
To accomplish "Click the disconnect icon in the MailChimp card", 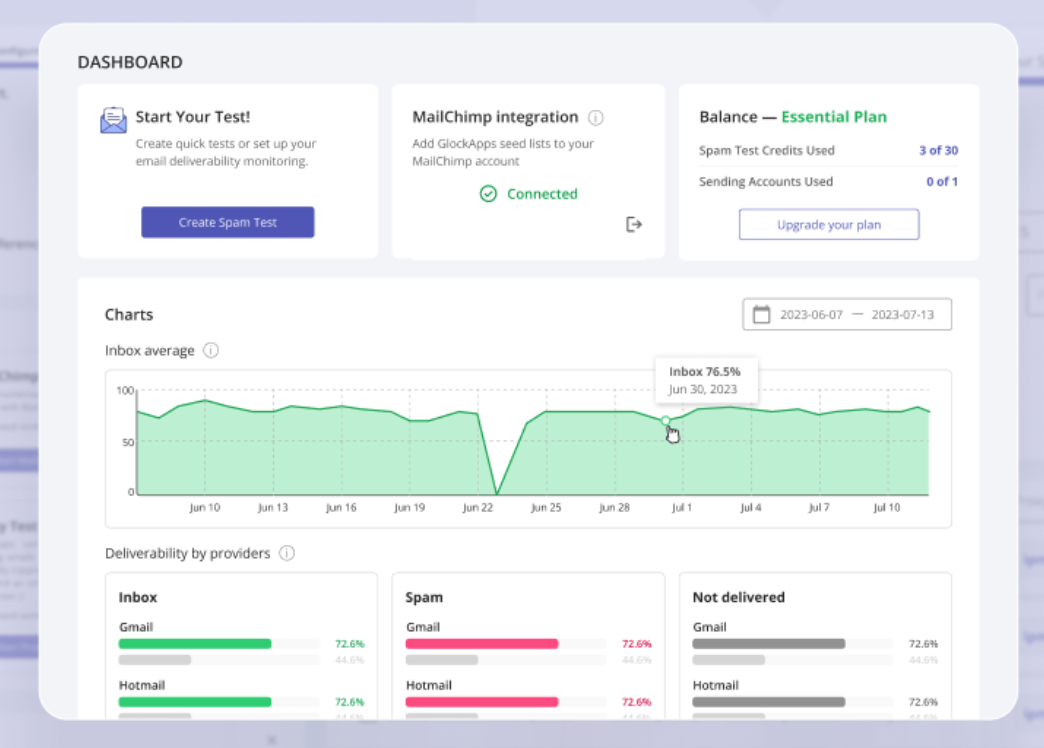I will pyautogui.click(x=634, y=224).
